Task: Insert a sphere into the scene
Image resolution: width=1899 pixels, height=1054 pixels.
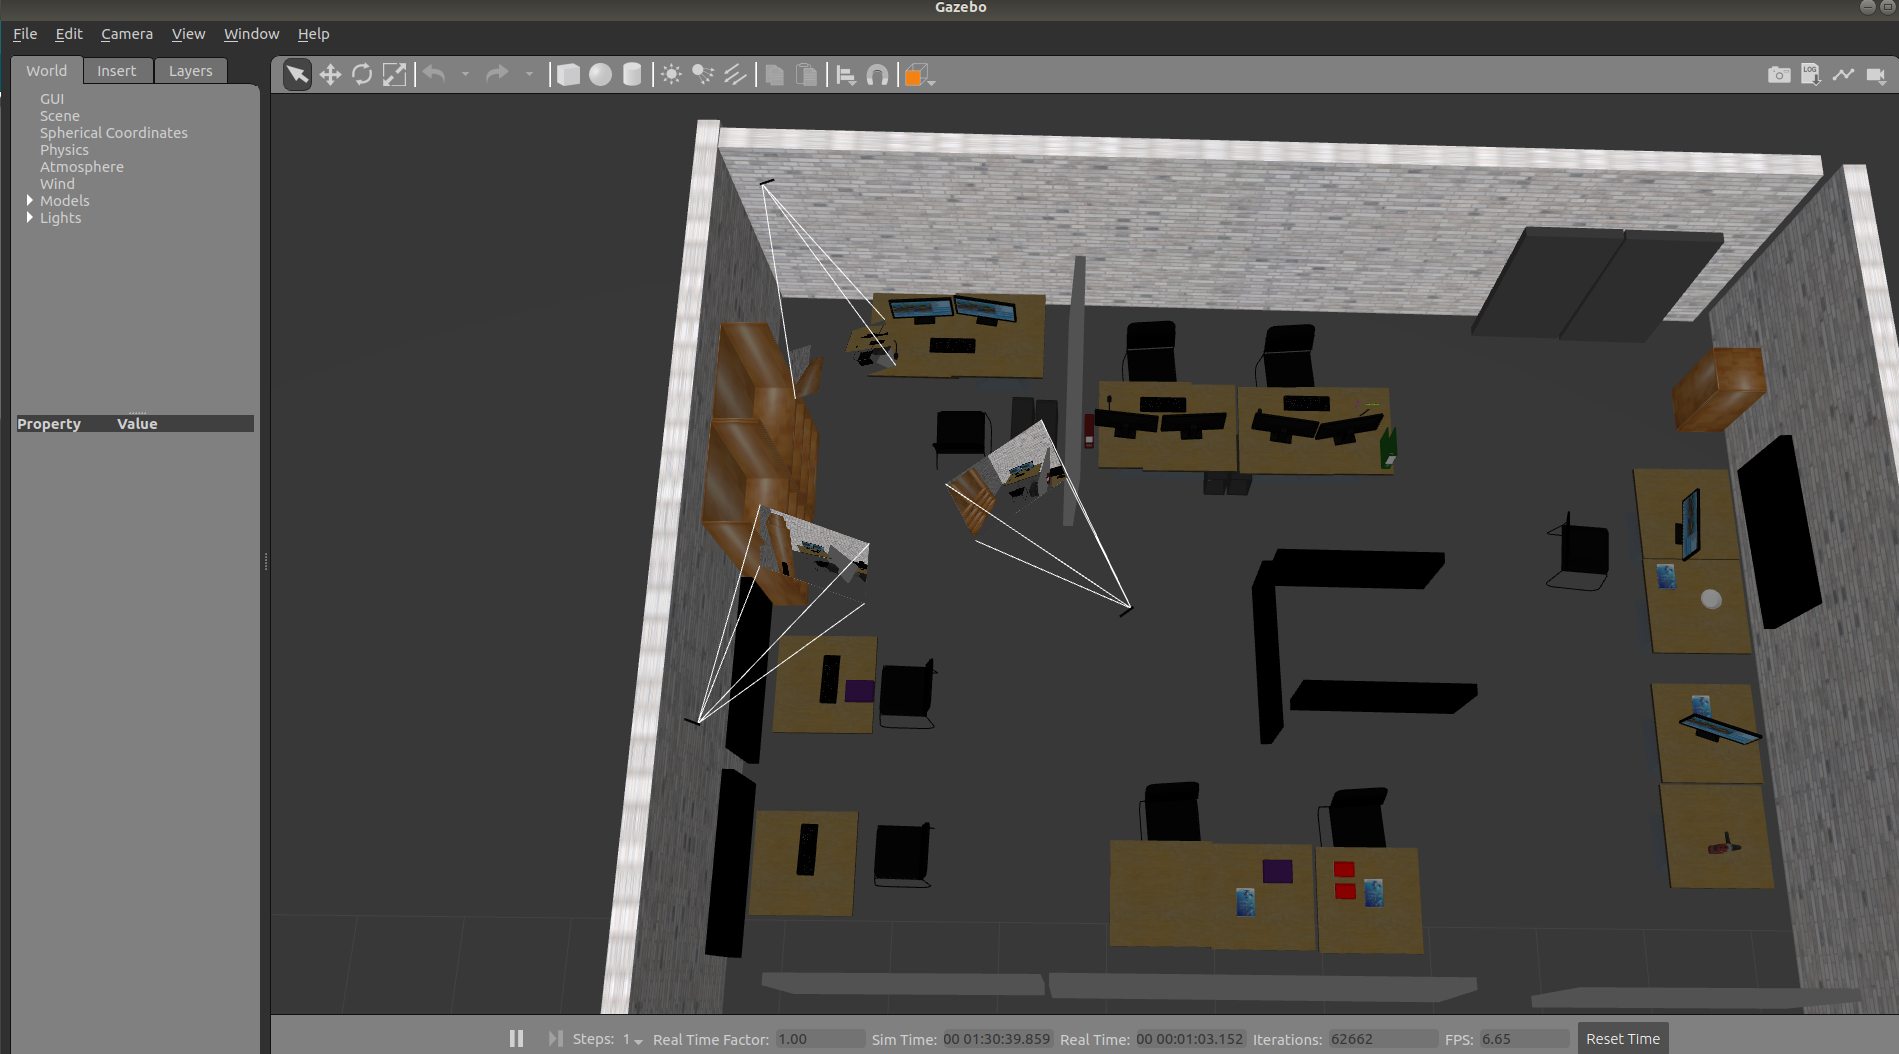Action: pyautogui.click(x=600, y=74)
